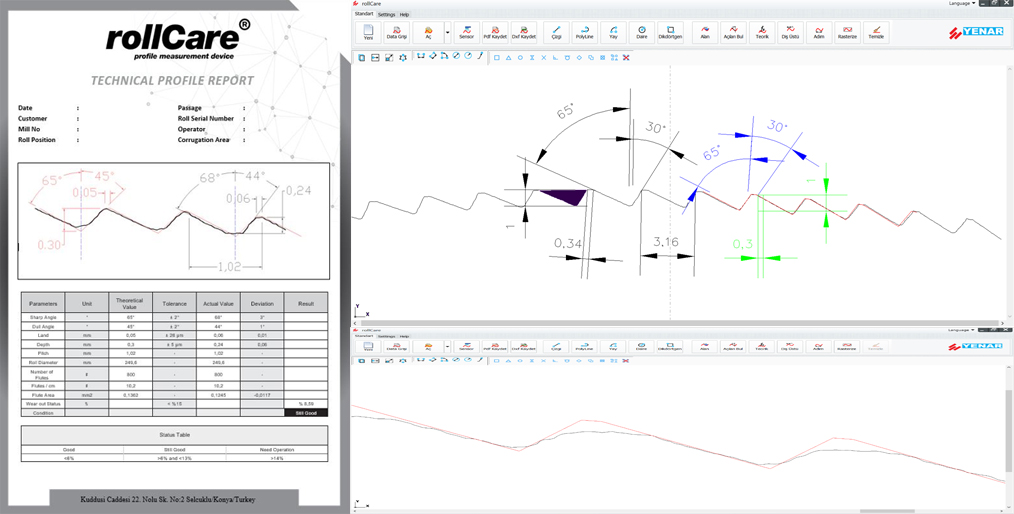Click 'Need Operation' status column header

(277, 449)
